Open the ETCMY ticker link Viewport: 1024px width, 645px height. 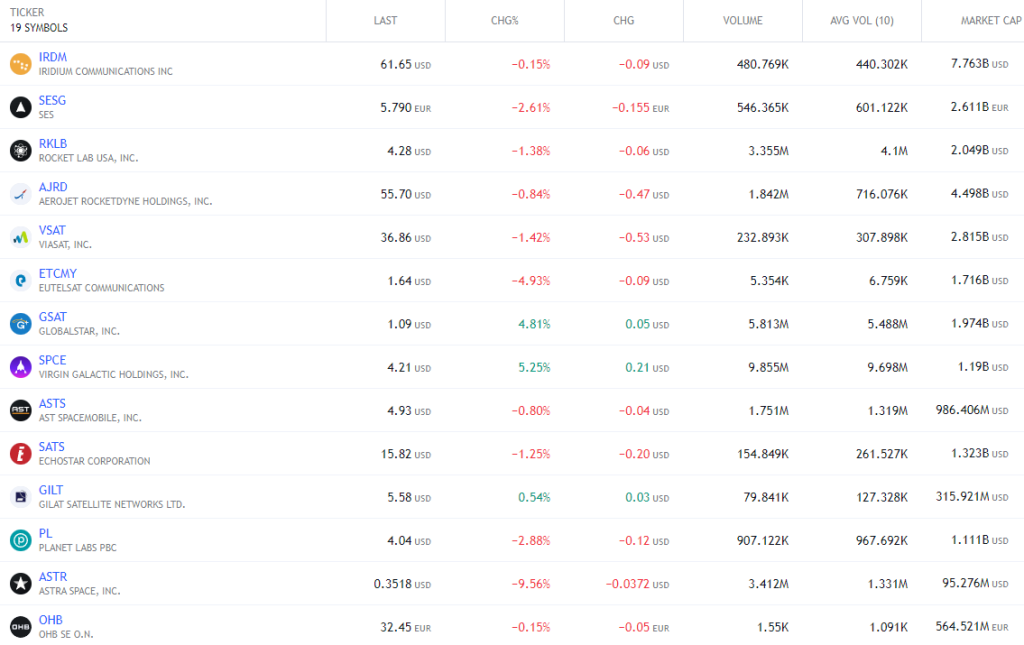click(x=57, y=274)
